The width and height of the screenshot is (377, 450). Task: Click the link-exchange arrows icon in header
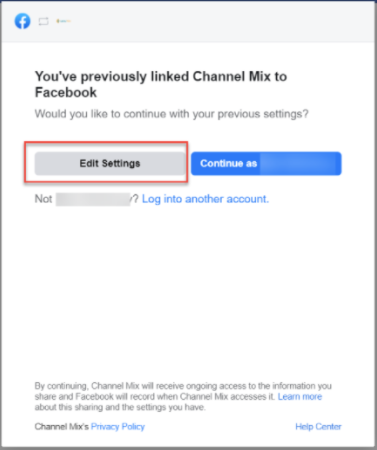[43, 22]
